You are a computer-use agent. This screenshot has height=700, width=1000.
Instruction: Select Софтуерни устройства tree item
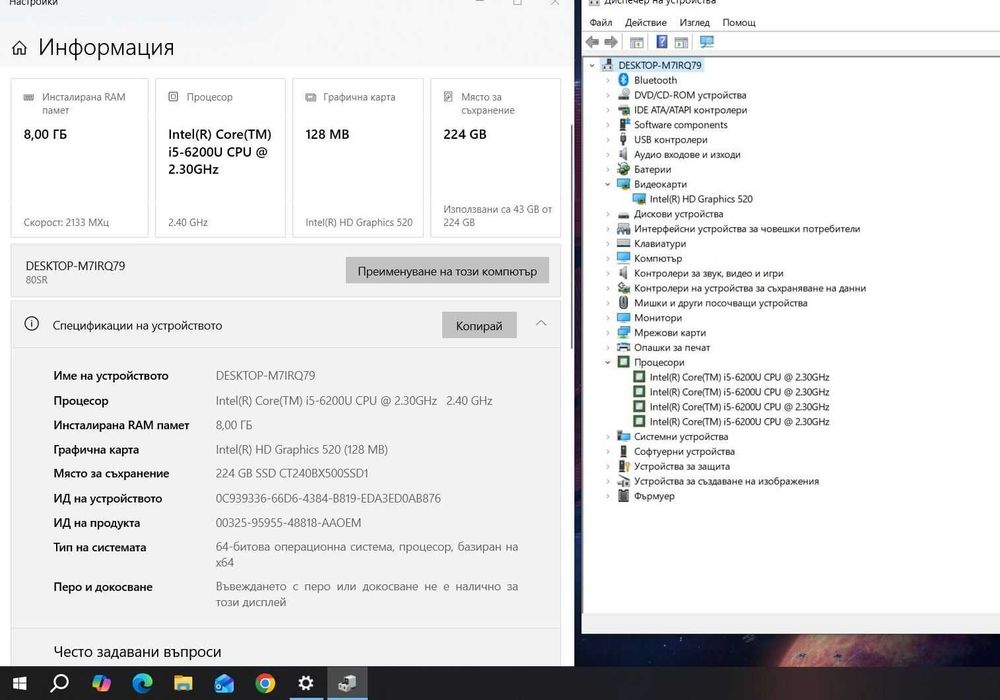(x=684, y=451)
